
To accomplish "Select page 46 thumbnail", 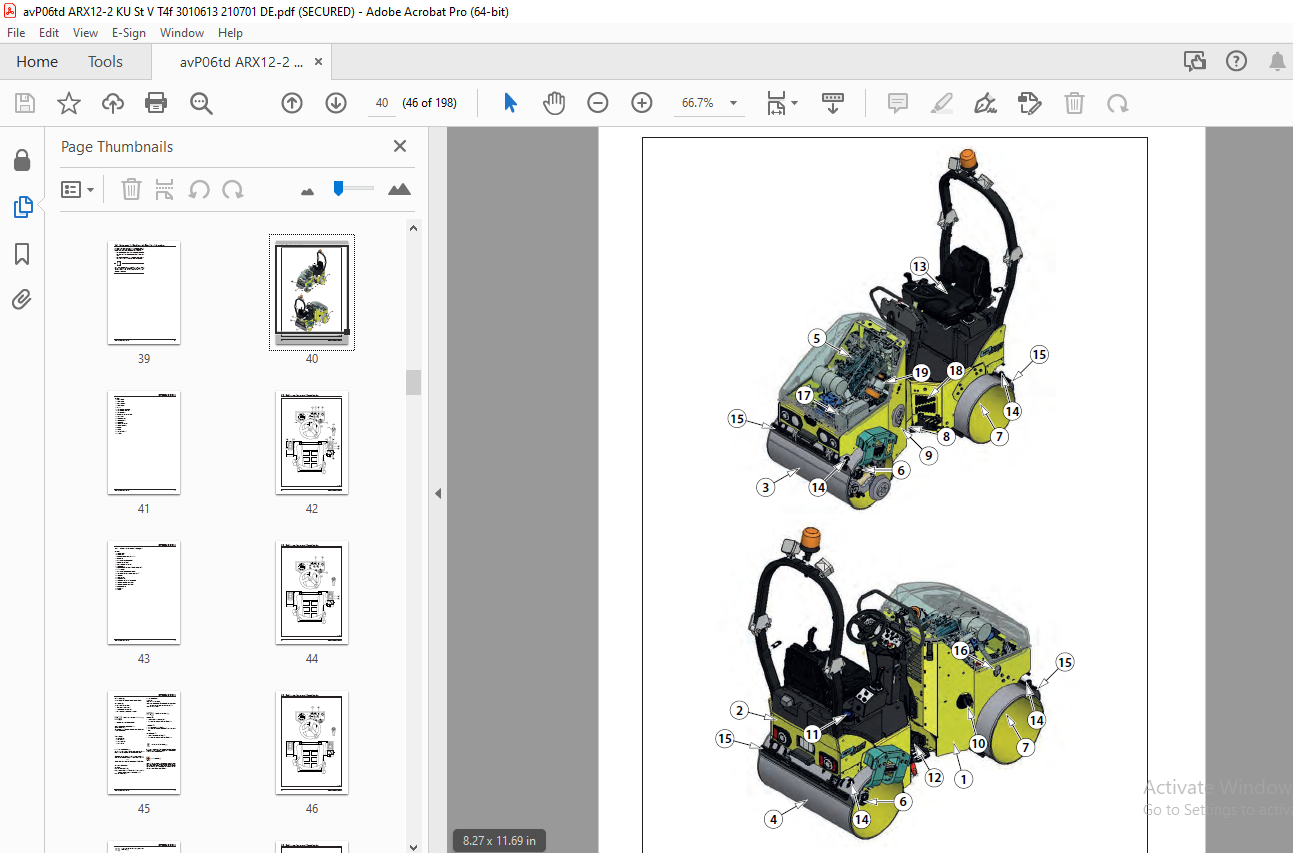I will click(x=312, y=742).
